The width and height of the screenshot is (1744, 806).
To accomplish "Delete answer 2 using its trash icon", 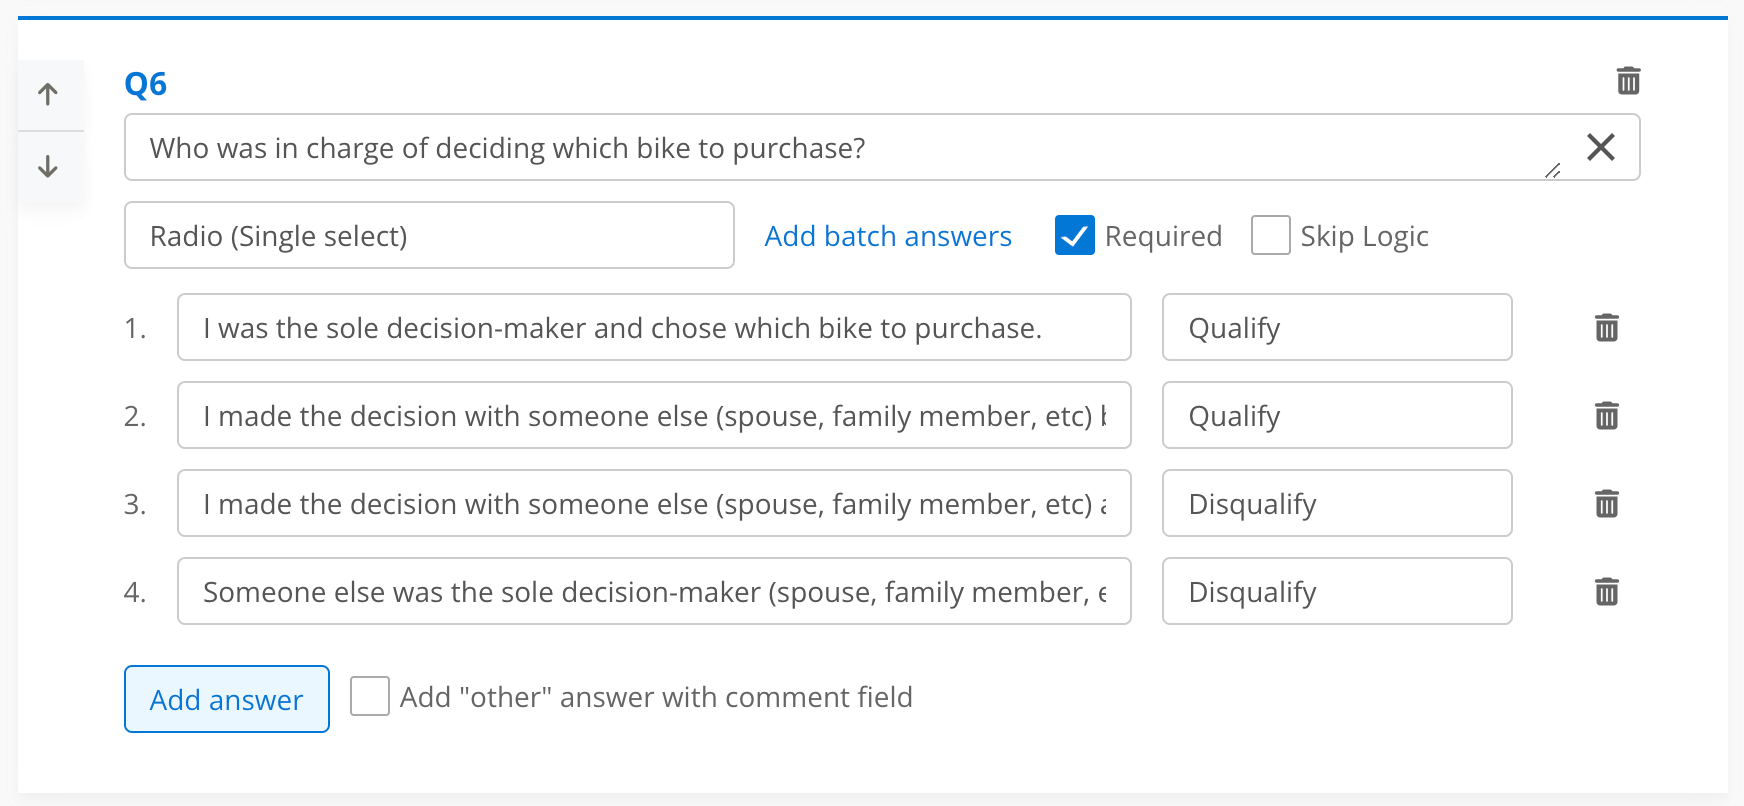I will (1607, 415).
